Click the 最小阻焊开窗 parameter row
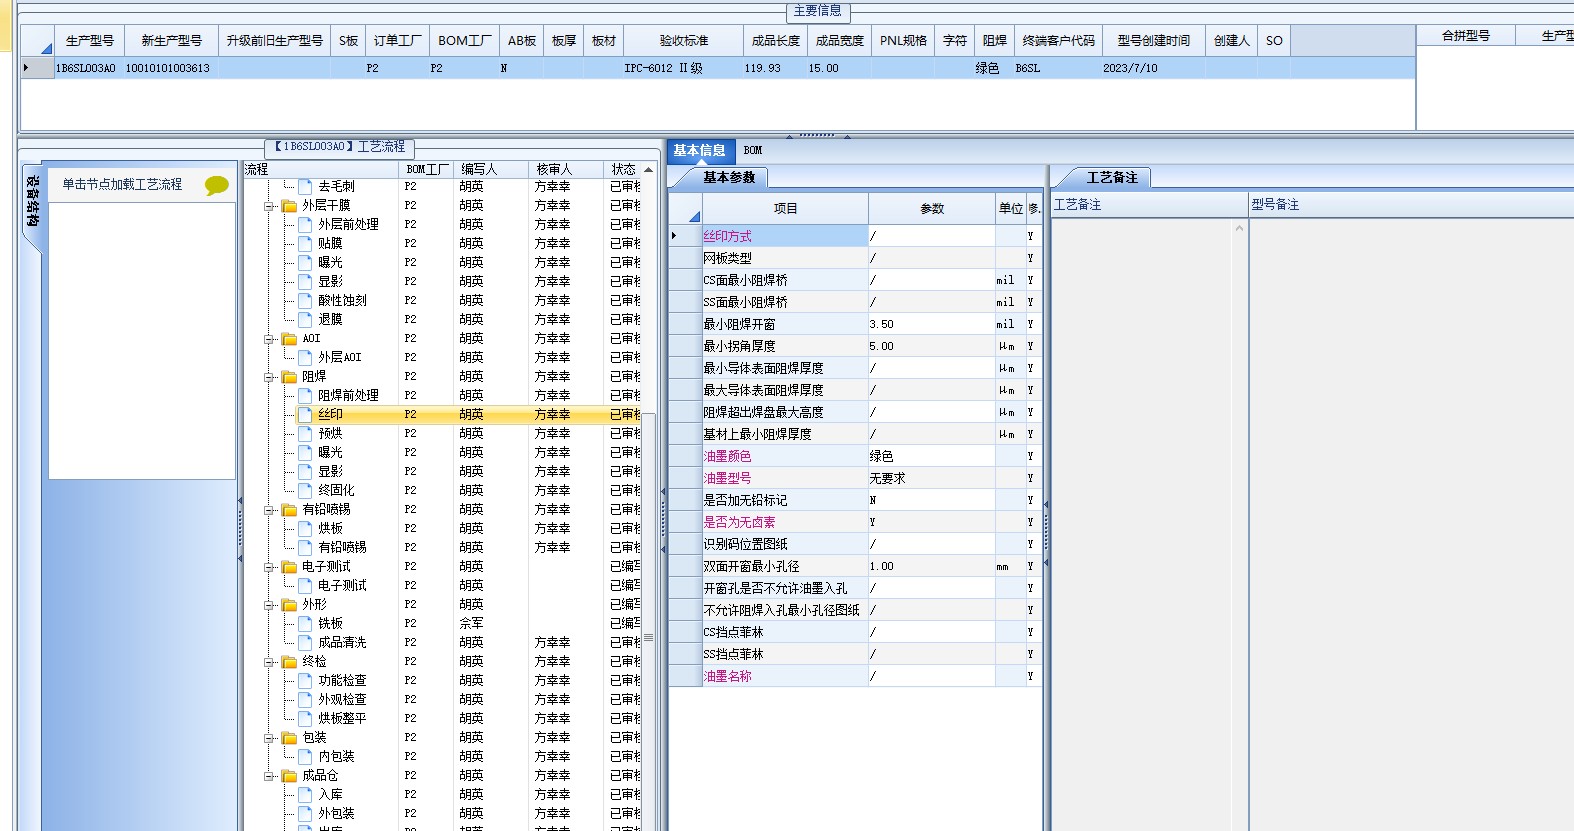 pos(856,325)
